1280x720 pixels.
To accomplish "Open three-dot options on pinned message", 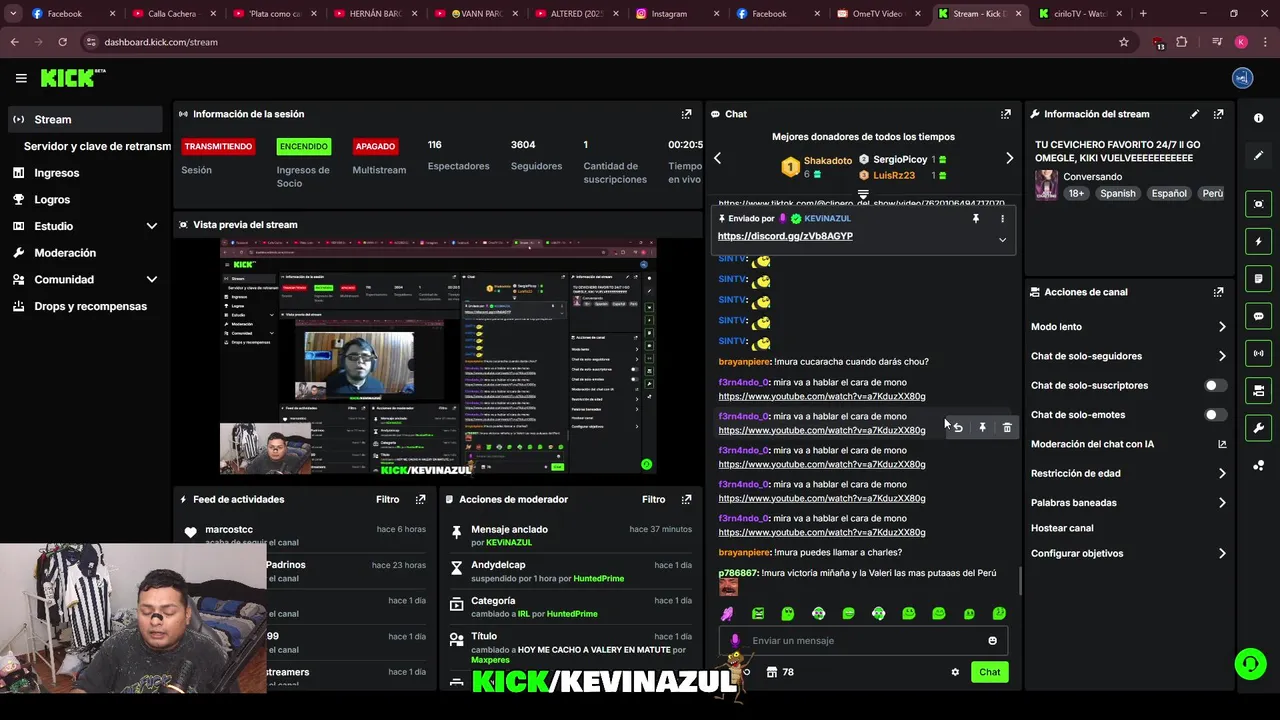I will coord(1002,218).
